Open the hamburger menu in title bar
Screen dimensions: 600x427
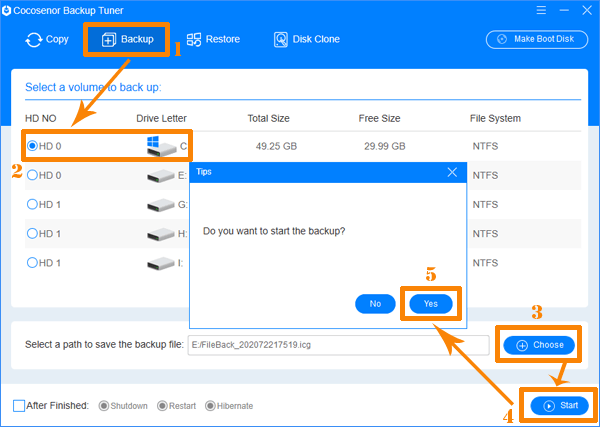point(541,10)
